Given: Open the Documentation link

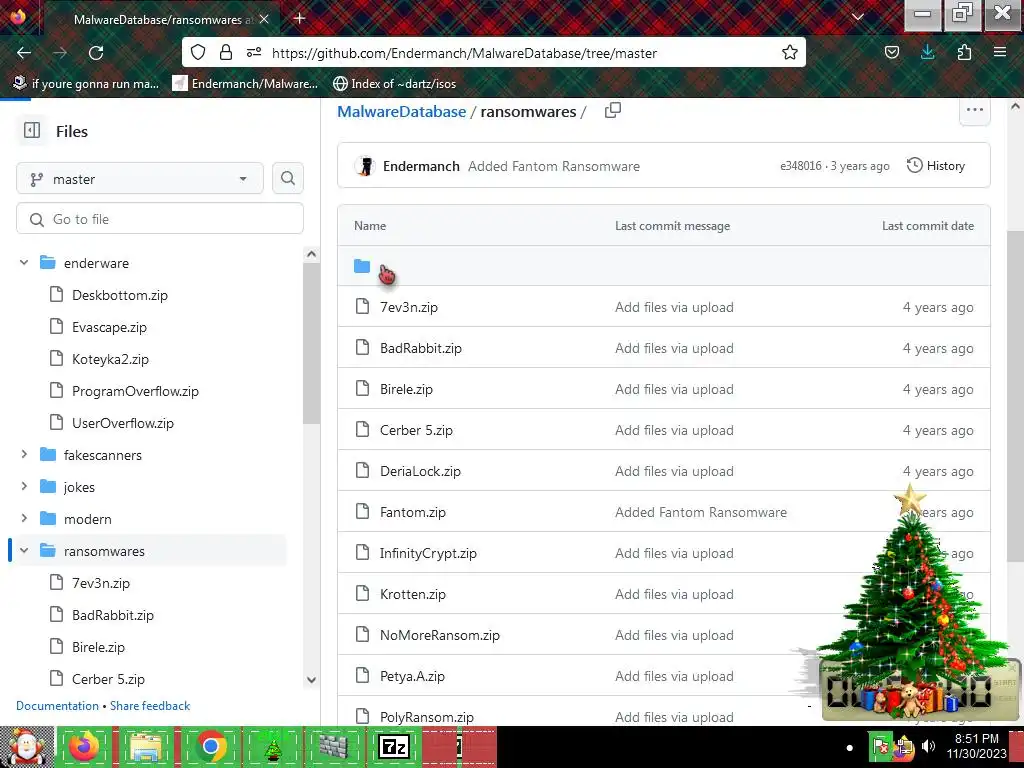Looking at the screenshot, I should click(57, 706).
